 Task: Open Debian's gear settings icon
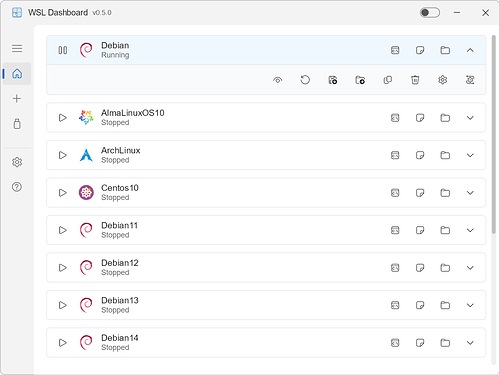tap(443, 80)
